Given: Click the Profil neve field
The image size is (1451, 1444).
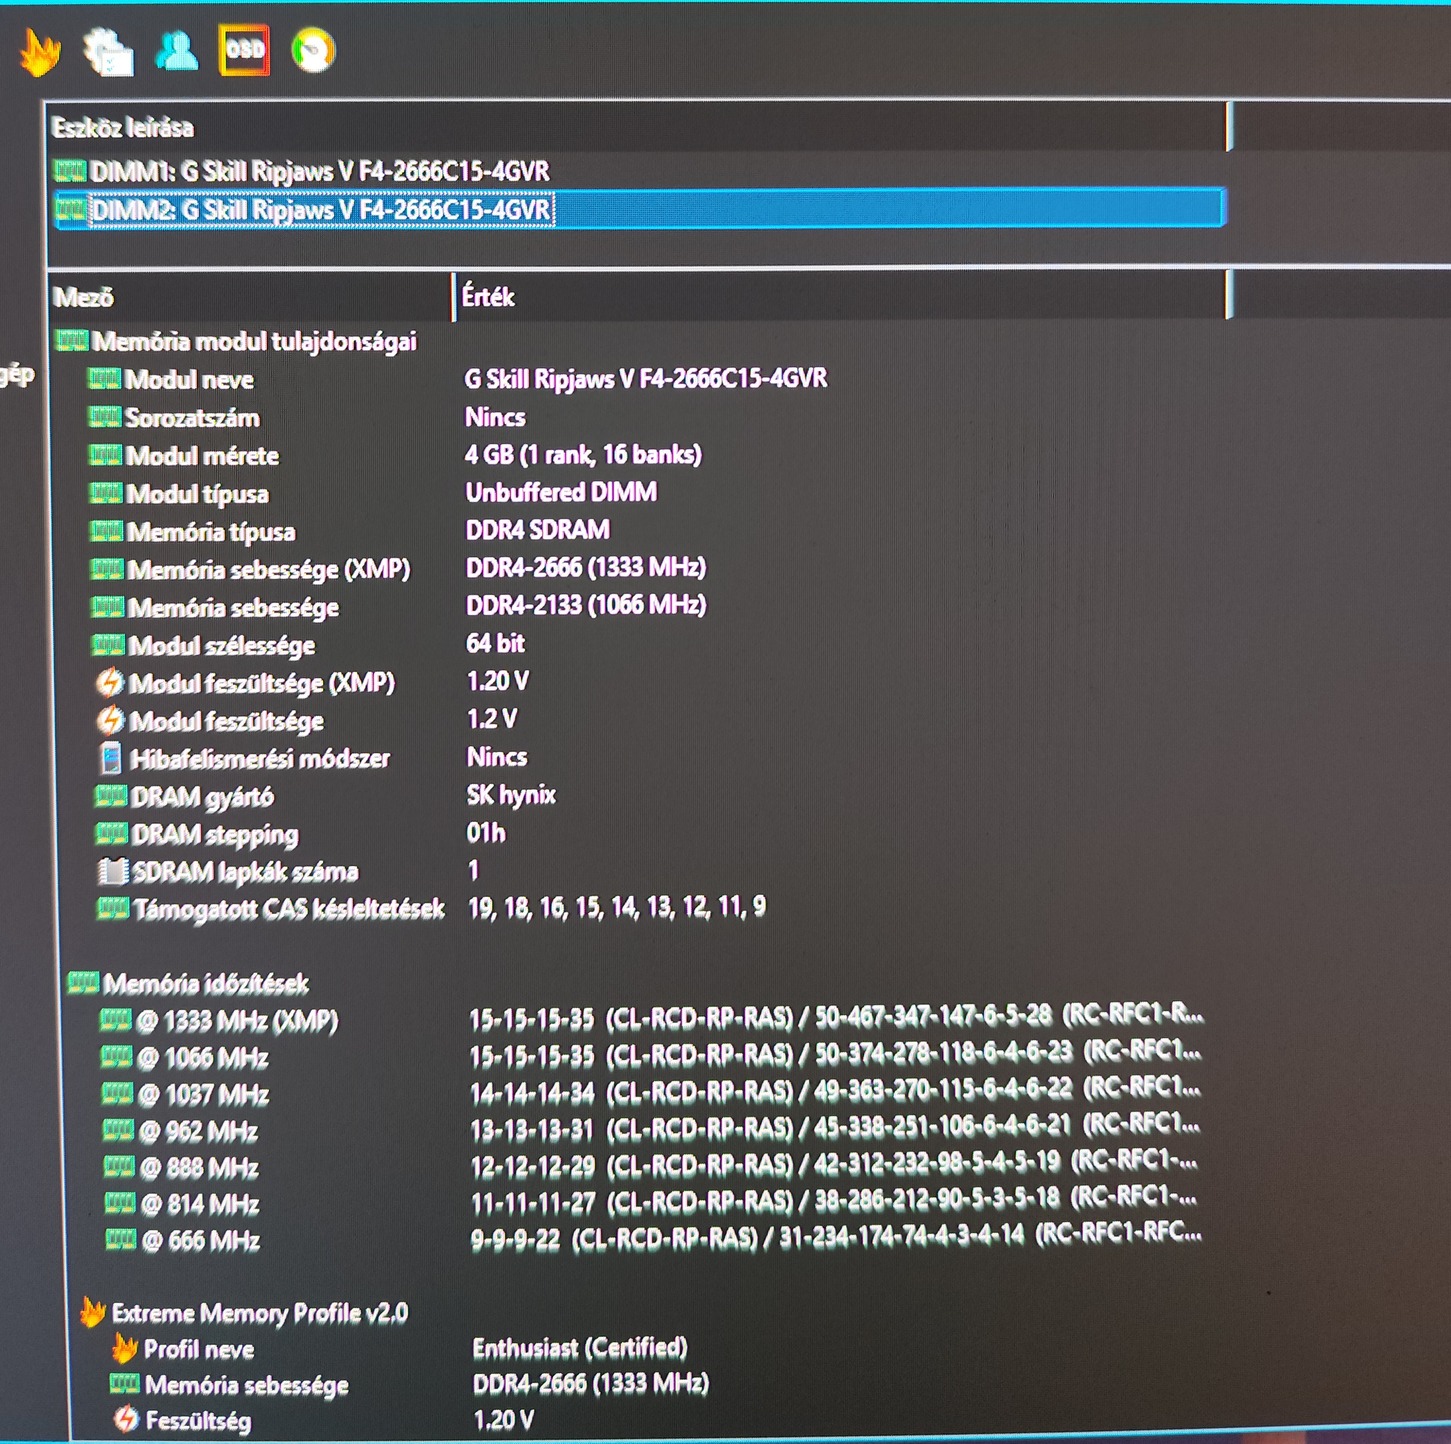Looking at the screenshot, I should coord(184,1350).
